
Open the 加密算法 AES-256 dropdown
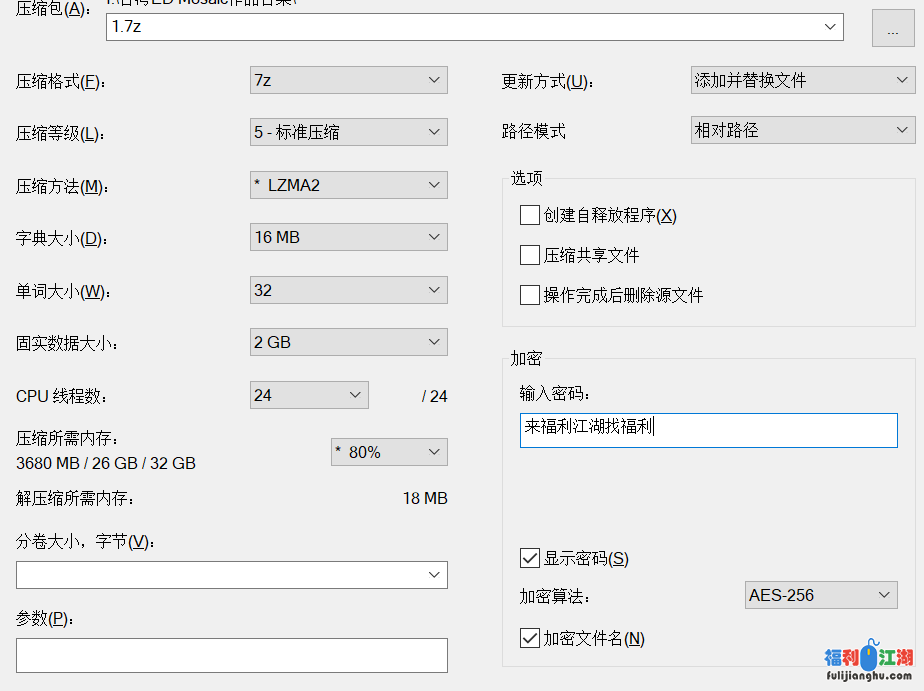tap(821, 595)
